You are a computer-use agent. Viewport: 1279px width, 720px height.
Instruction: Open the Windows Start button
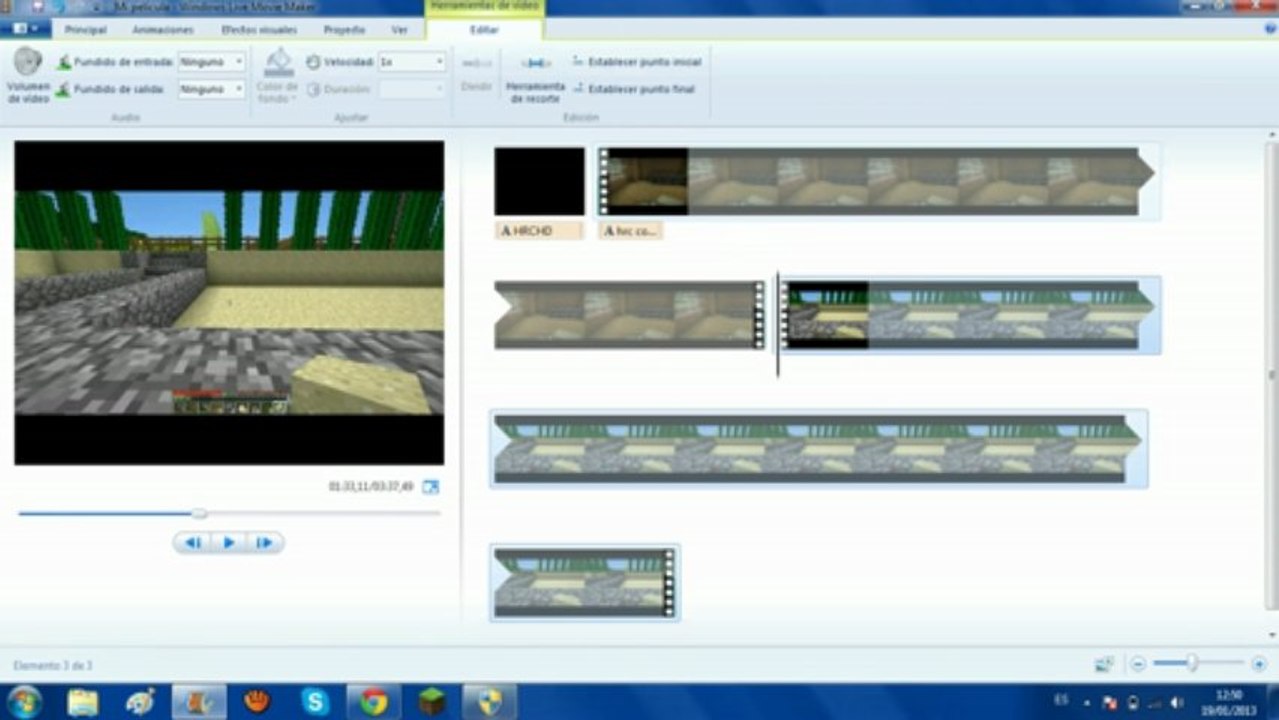click(24, 702)
